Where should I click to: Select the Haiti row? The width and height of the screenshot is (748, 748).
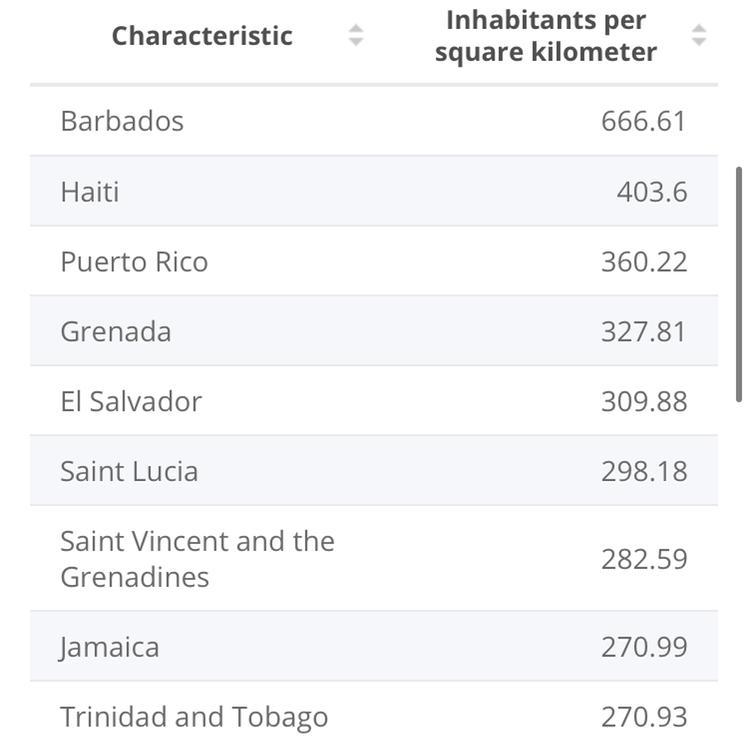coord(374,191)
